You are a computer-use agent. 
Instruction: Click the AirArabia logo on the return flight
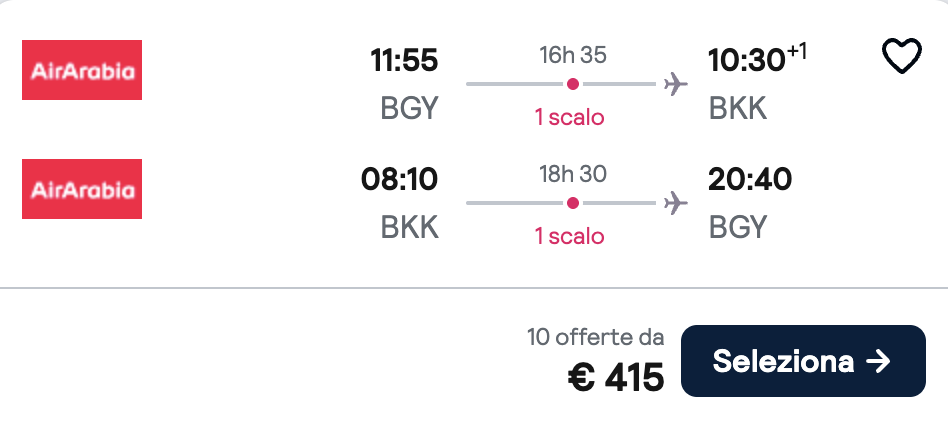pyautogui.click(x=82, y=189)
